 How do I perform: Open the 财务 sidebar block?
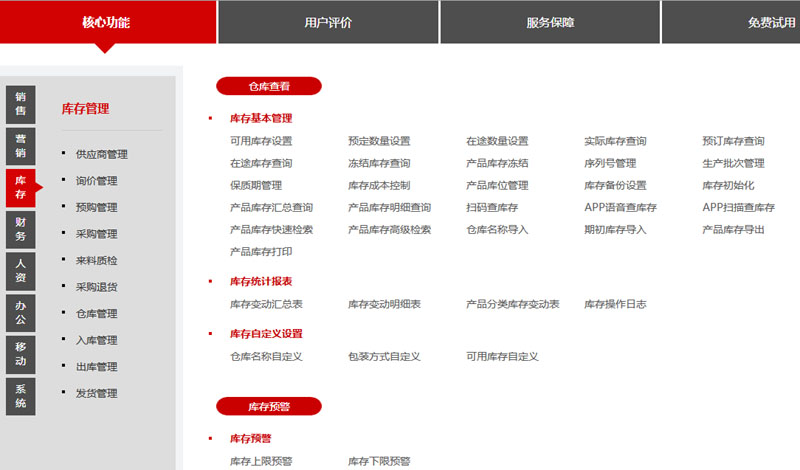[20, 229]
